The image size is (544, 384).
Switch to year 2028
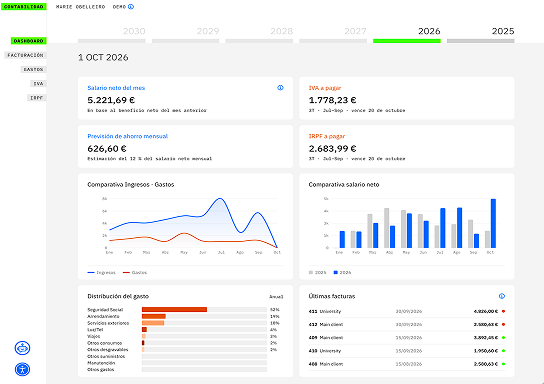259,34
